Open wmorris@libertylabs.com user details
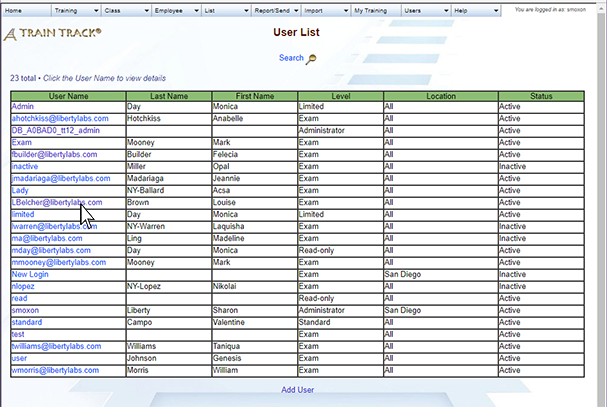Viewport: 607px width, 407px height. pyautogui.click(x=55, y=371)
